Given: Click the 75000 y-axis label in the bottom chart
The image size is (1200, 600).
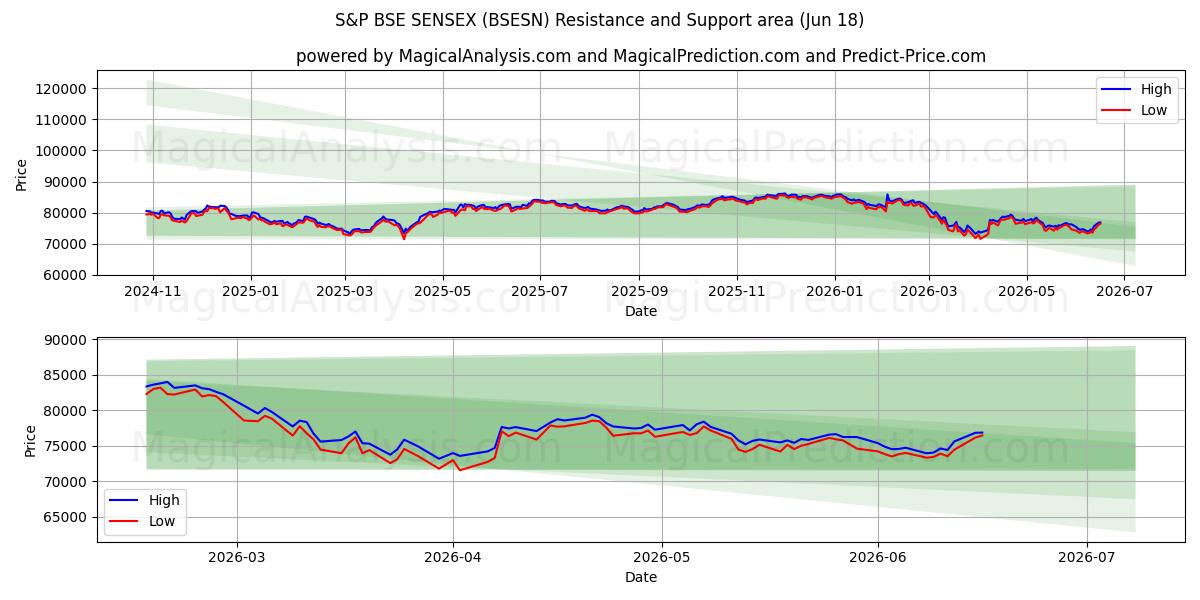Looking at the screenshot, I should point(67,447).
